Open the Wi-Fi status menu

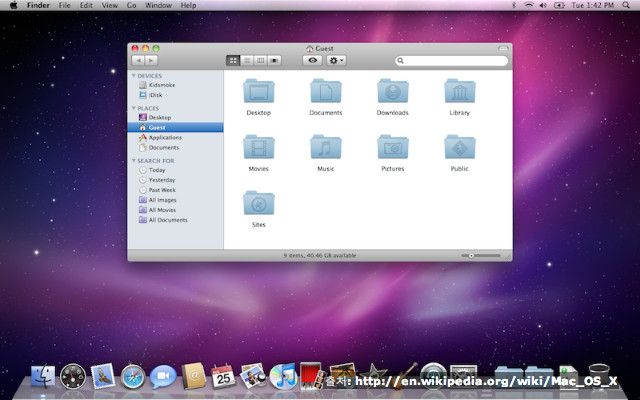click(x=529, y=5)
